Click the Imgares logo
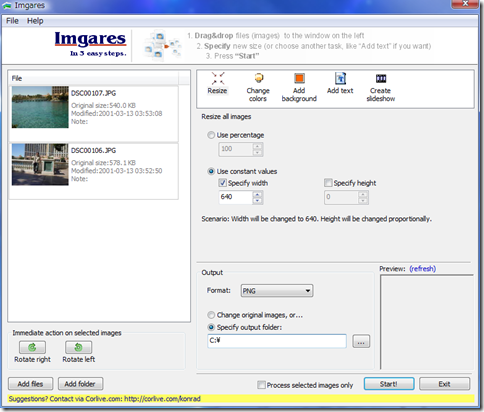Screen dimensions: 484x412 (90, 44)
